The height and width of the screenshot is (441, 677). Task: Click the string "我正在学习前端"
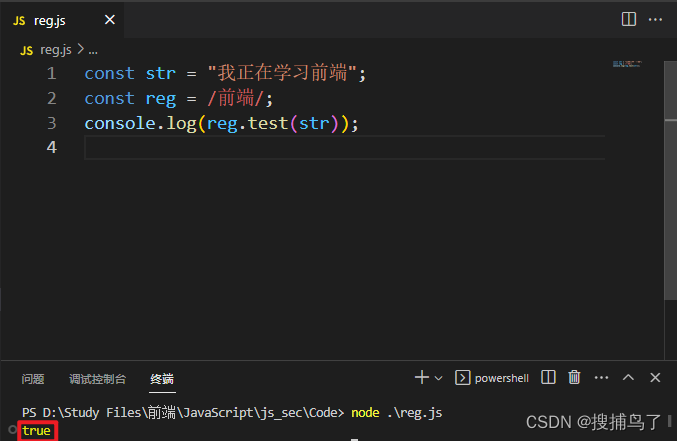click(x=282, y=73)
